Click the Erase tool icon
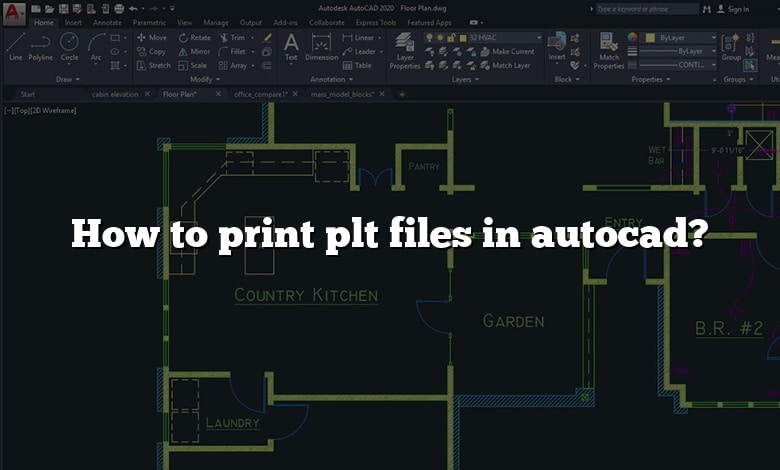 click(x=267, y=37)
